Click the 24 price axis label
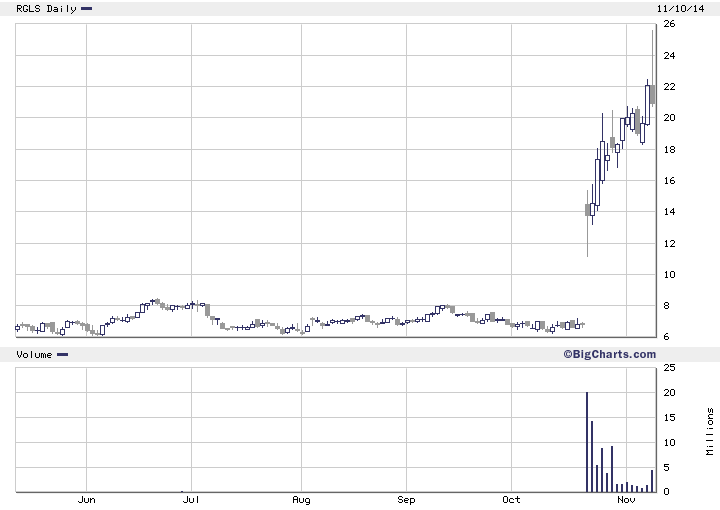720x510 pixels. click(x=669, y=56)
